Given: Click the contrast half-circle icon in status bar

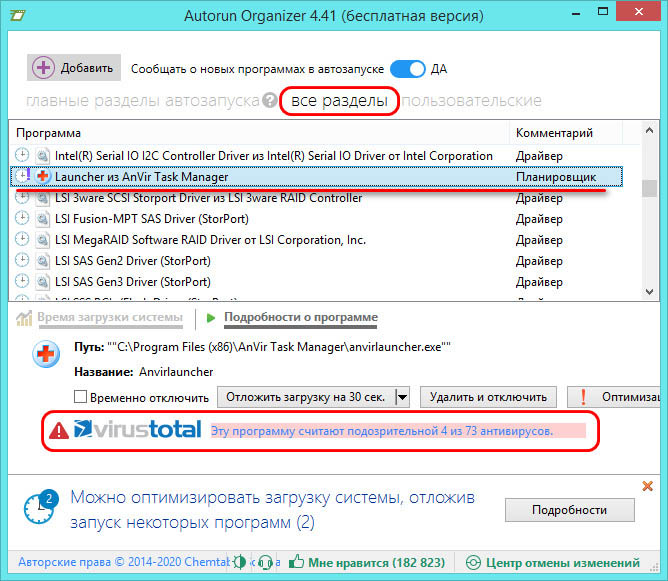Looking at the screenshot, I should pos(239,562).
